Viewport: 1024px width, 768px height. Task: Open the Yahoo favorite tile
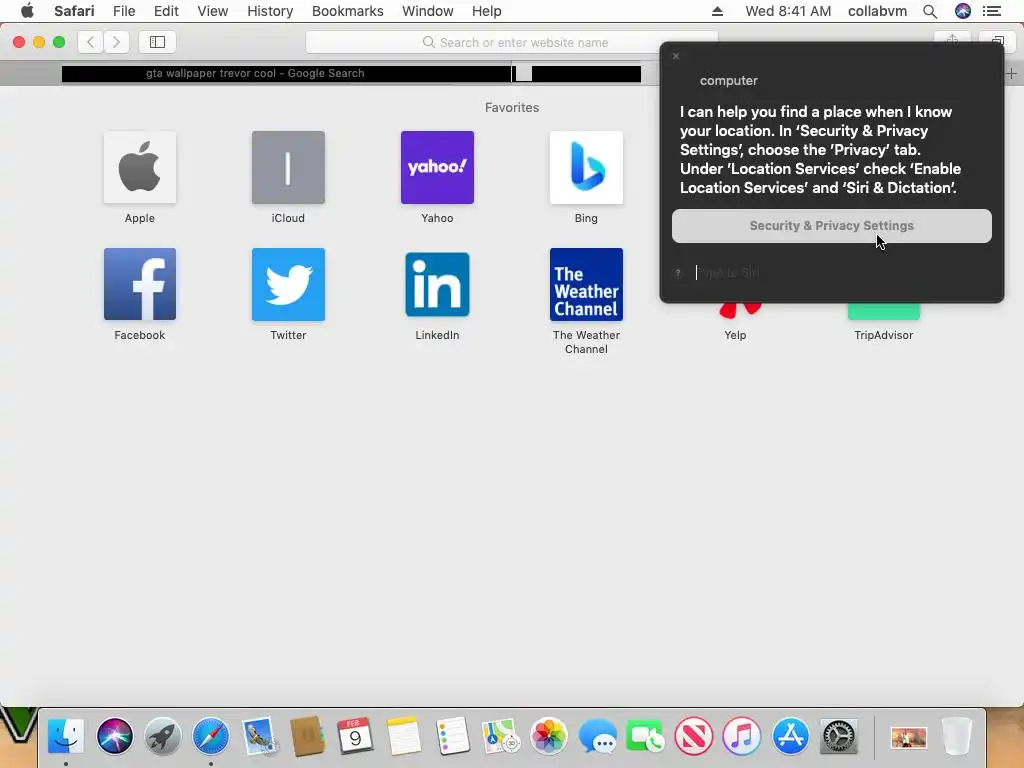point(437,167)
